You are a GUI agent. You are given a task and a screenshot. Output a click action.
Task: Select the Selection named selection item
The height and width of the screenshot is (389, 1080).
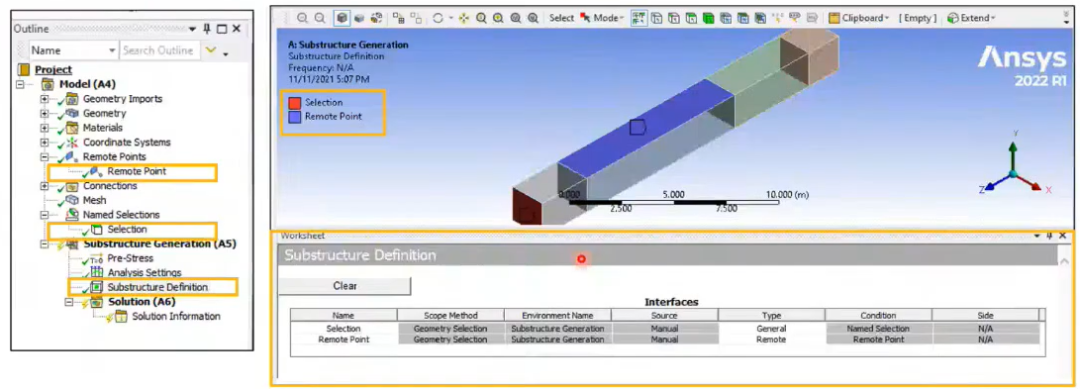pyautogui.click(x=127, y=229)
